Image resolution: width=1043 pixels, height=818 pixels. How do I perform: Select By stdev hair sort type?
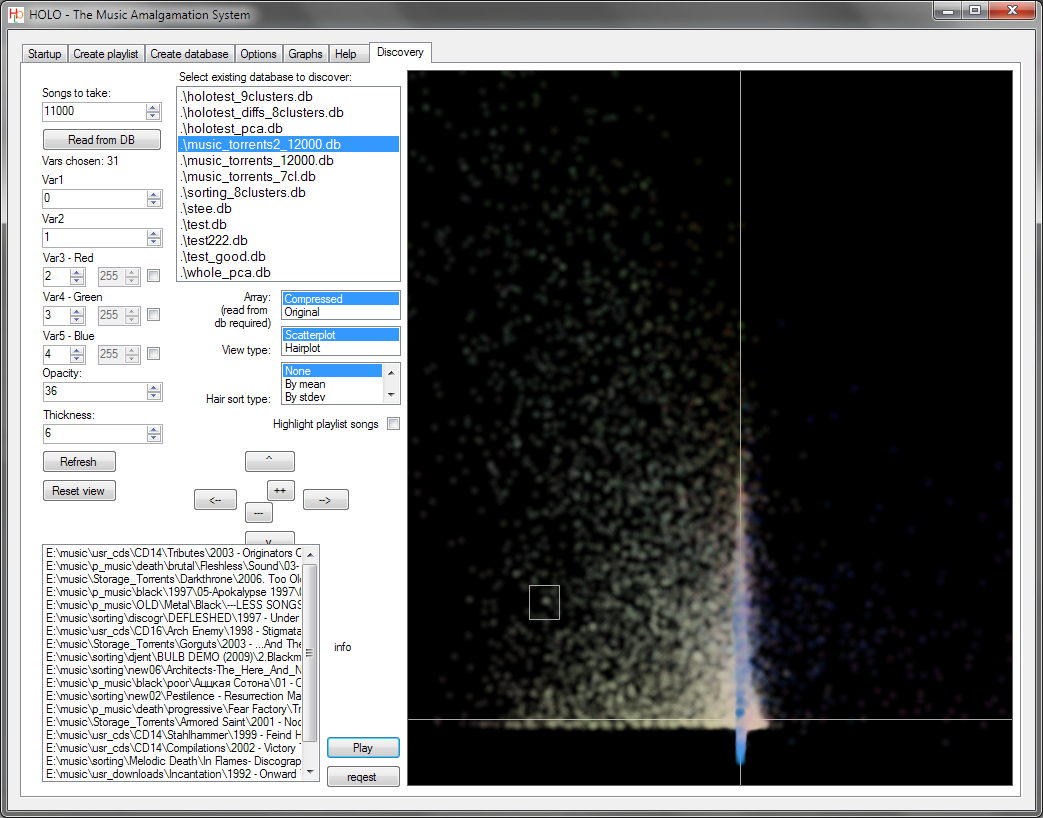[x=333, y=397]
